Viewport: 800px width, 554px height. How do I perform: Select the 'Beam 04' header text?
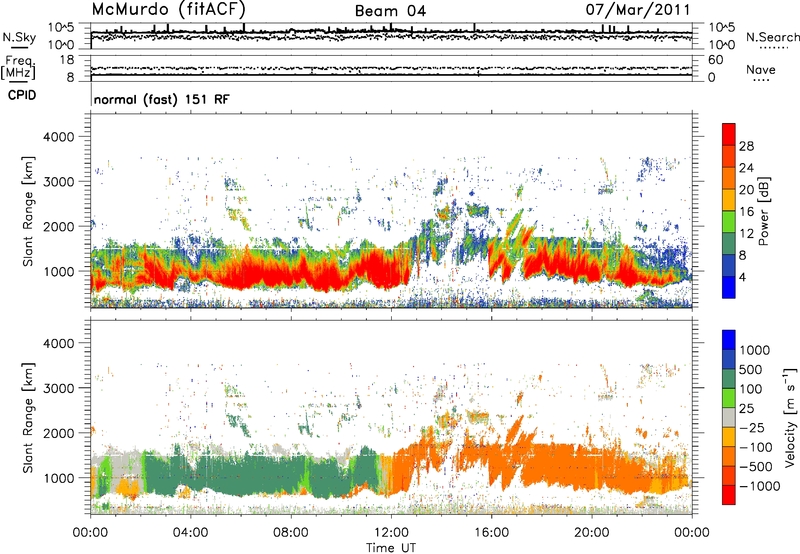click(x=390, y=11)
